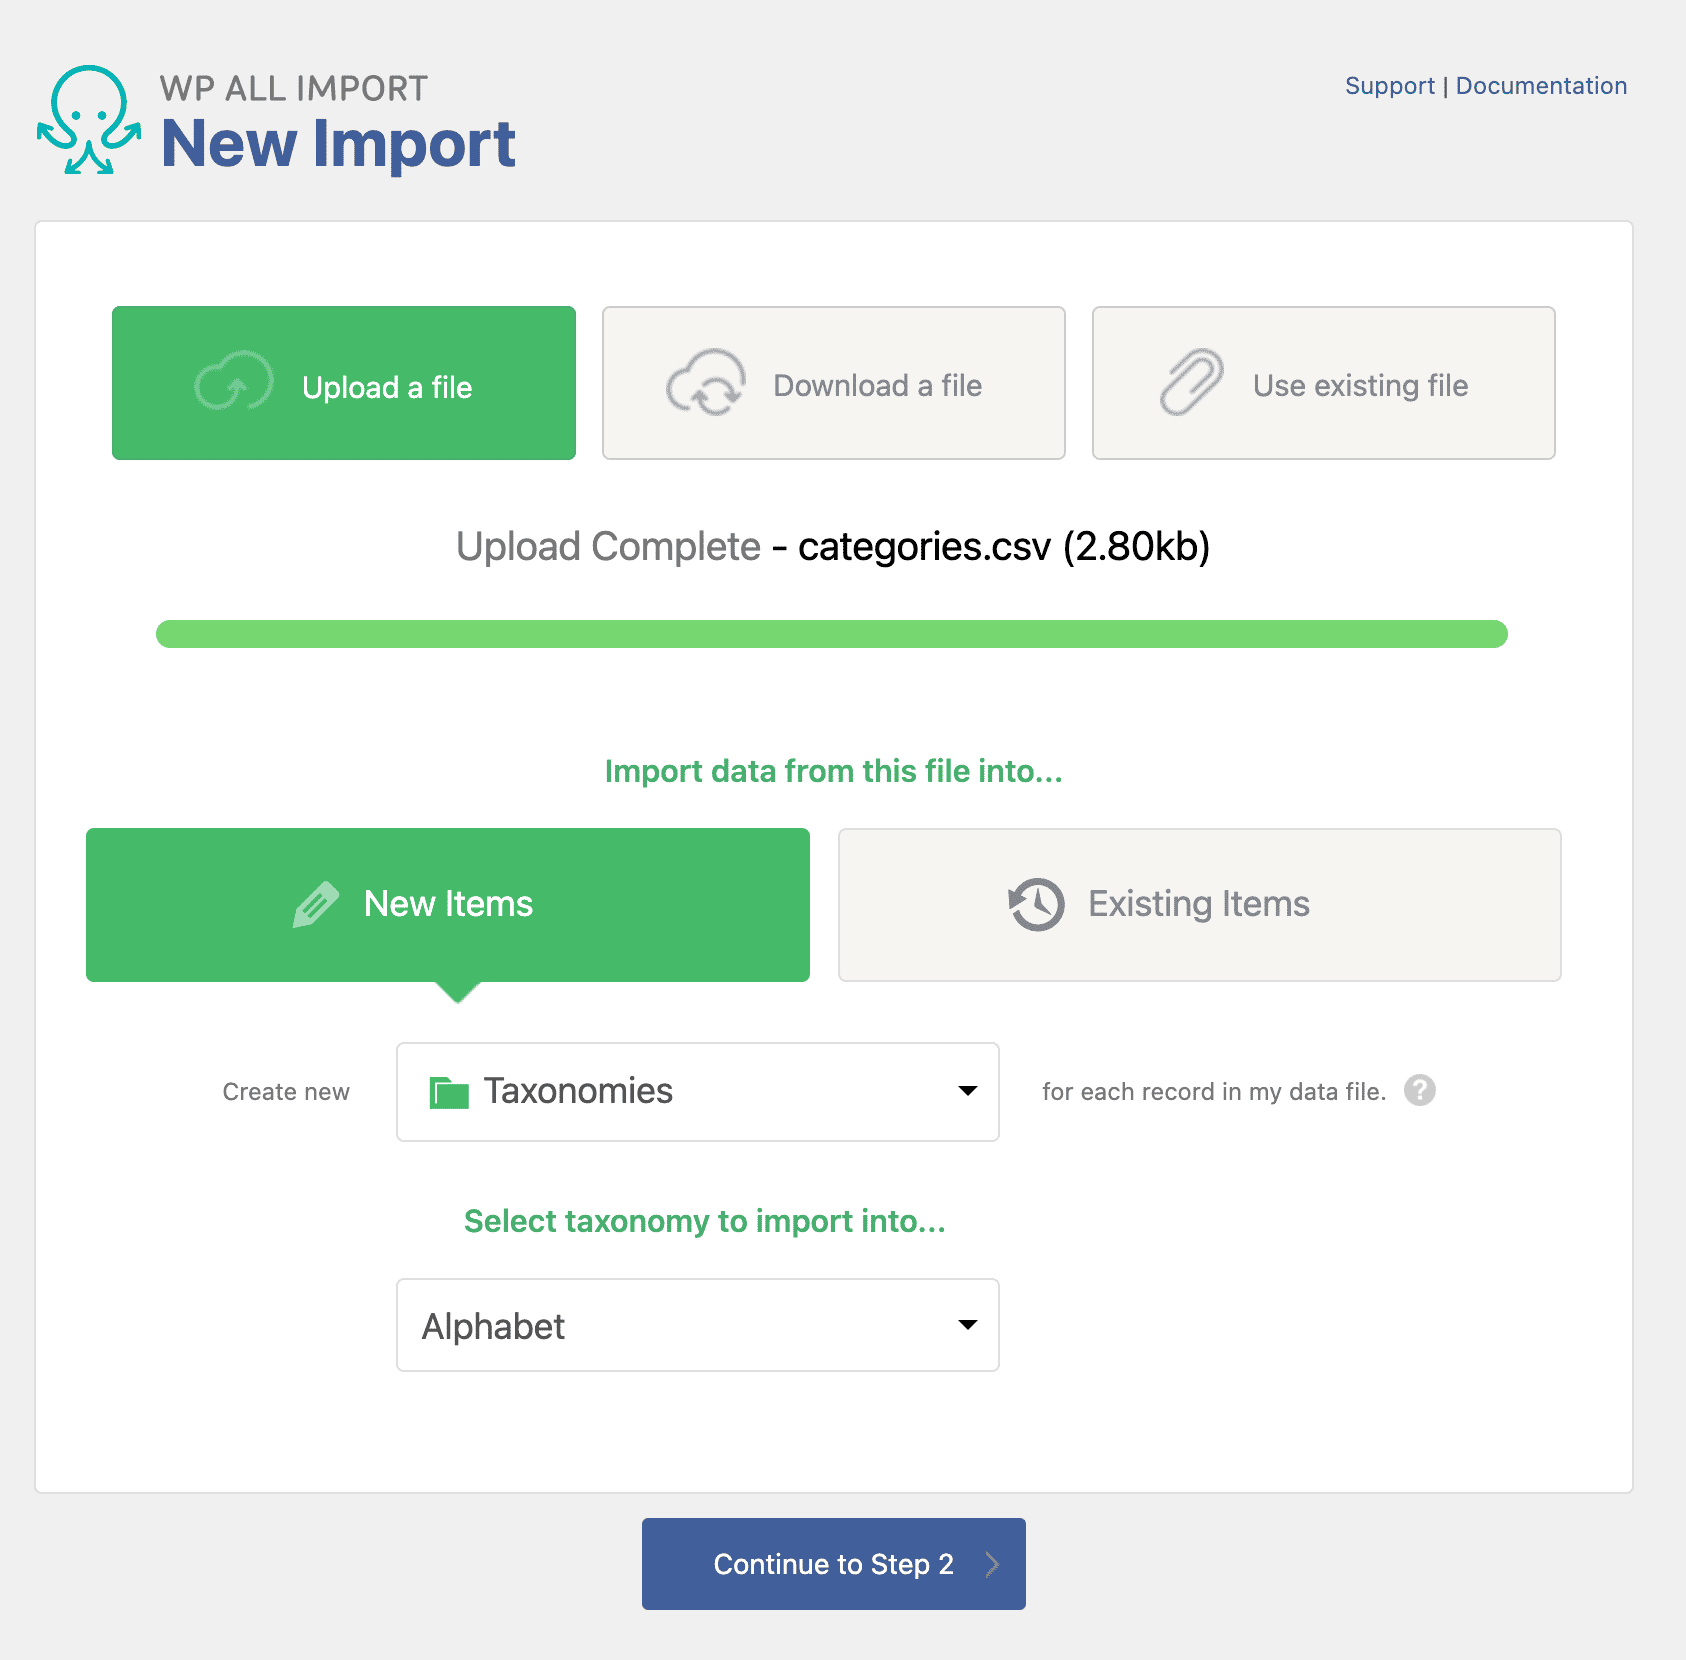Click the paperclip existing file icon
Screen dimensions: 1686x1660
pos(1191,382)
